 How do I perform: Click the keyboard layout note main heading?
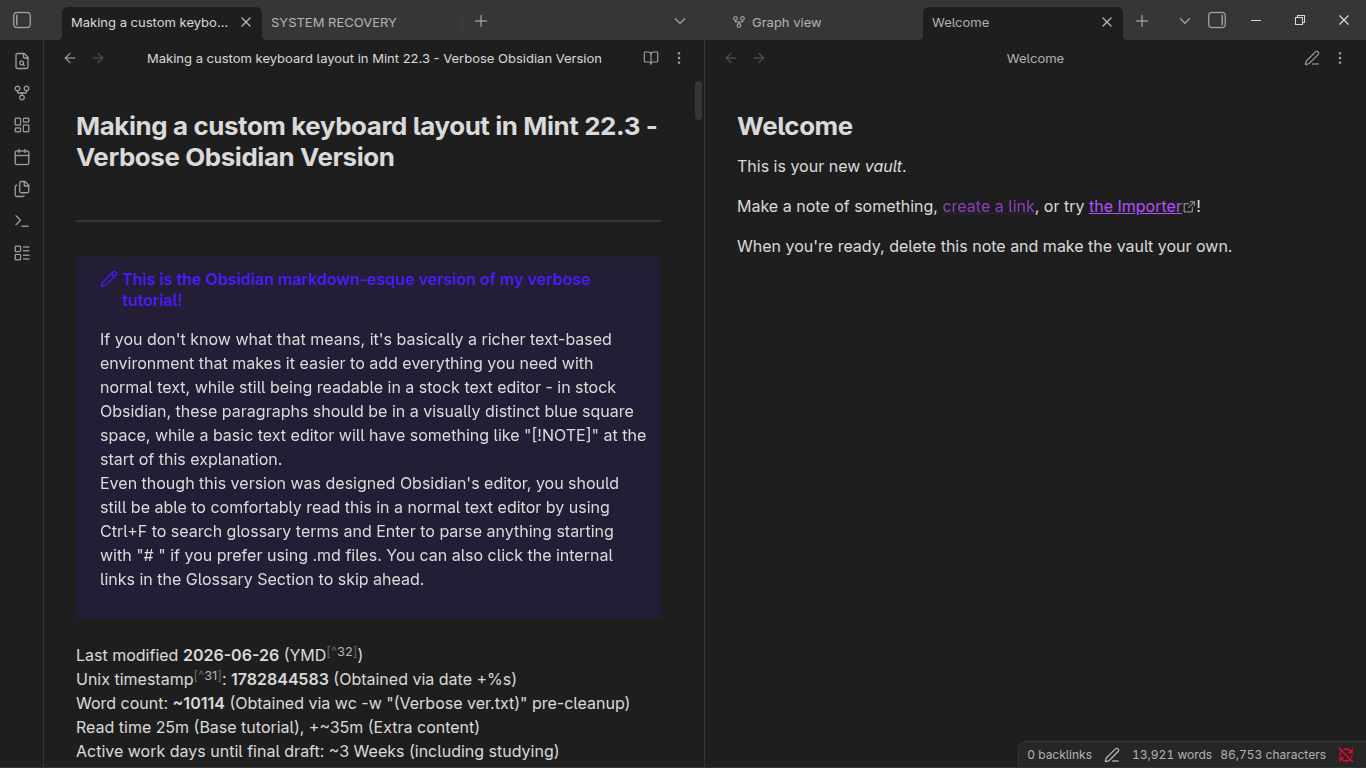pyautogui.click(x=367, y=142)
